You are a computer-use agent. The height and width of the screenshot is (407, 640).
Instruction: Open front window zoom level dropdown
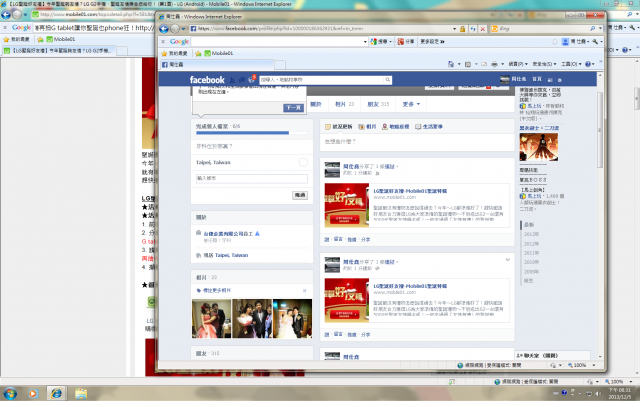click(x=593, y=365)
